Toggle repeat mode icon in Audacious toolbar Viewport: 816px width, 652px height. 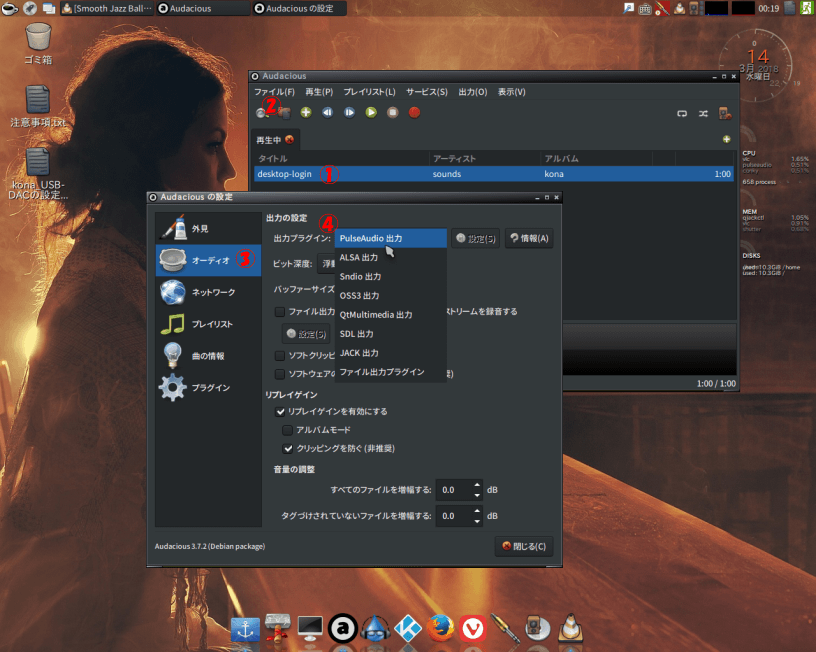point(682,113)
